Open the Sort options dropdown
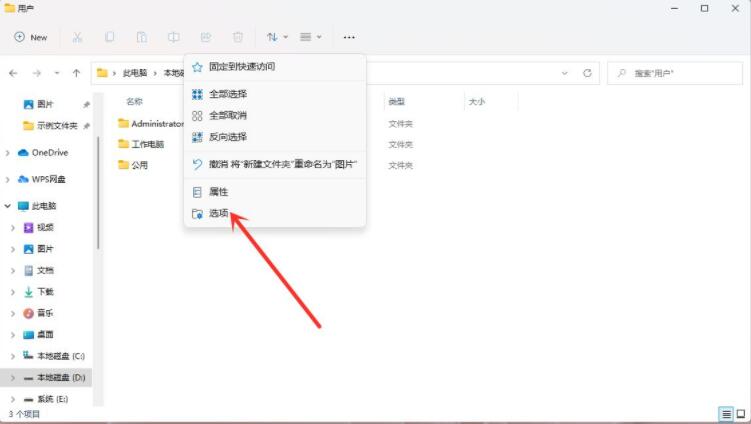Image resolution: width=751 pixels, height=424 pixels. (x=277, y=37)
